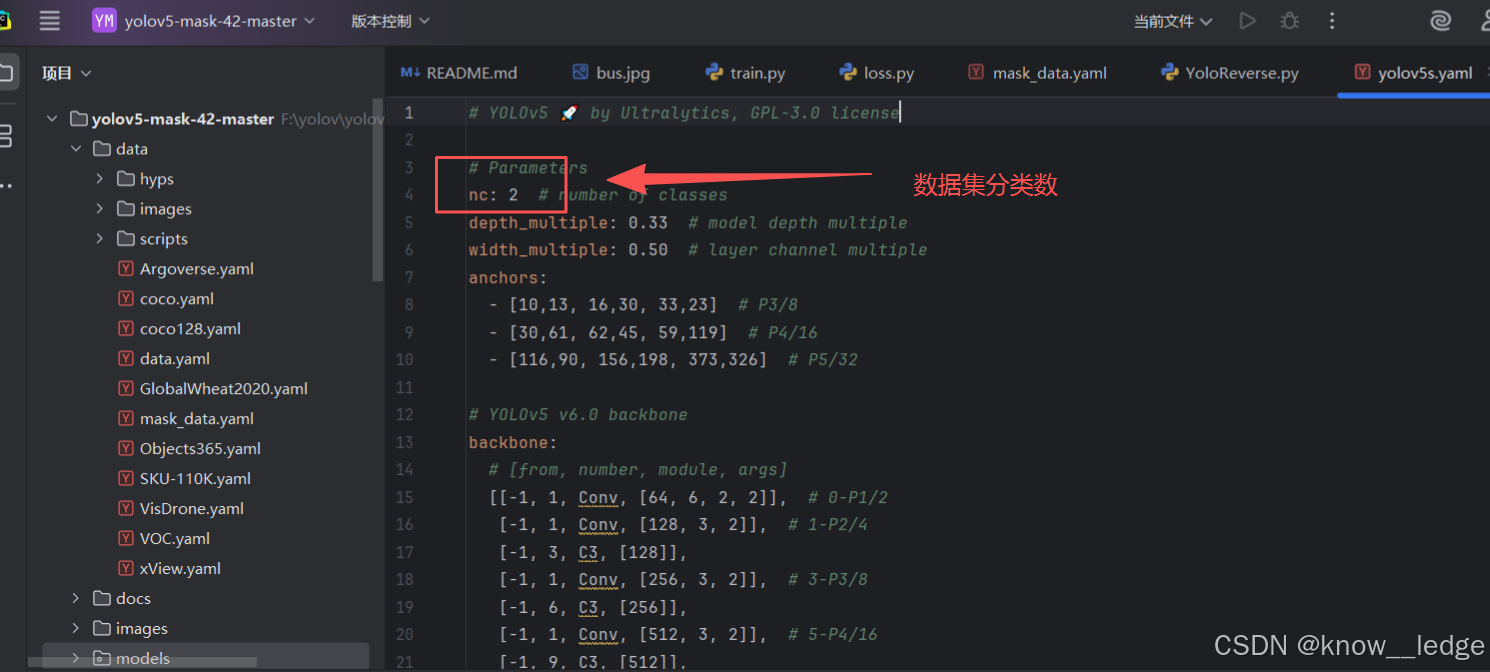Click the project panel vertical scrollbar
This screenshot has height=672, width=1490.
click(377, 189)
